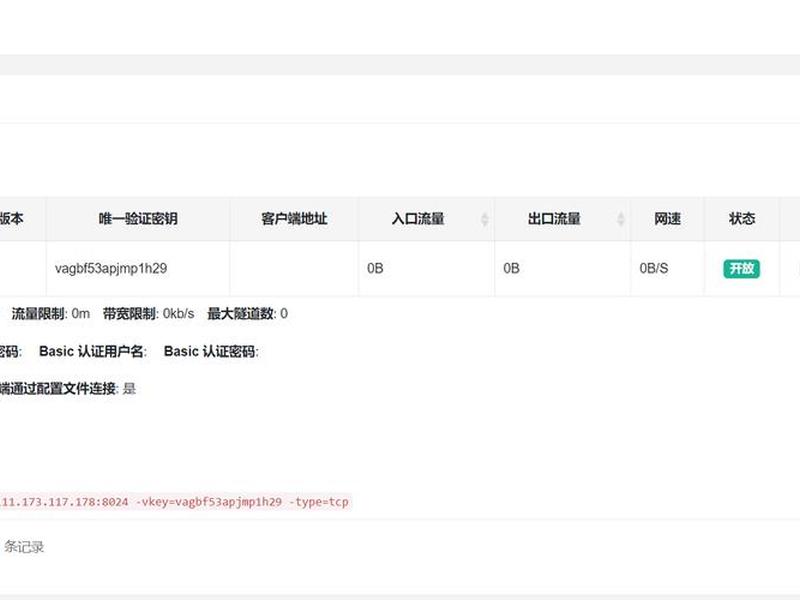
Task: Click the 客户端地址 column header
Action: click(294, 219)
